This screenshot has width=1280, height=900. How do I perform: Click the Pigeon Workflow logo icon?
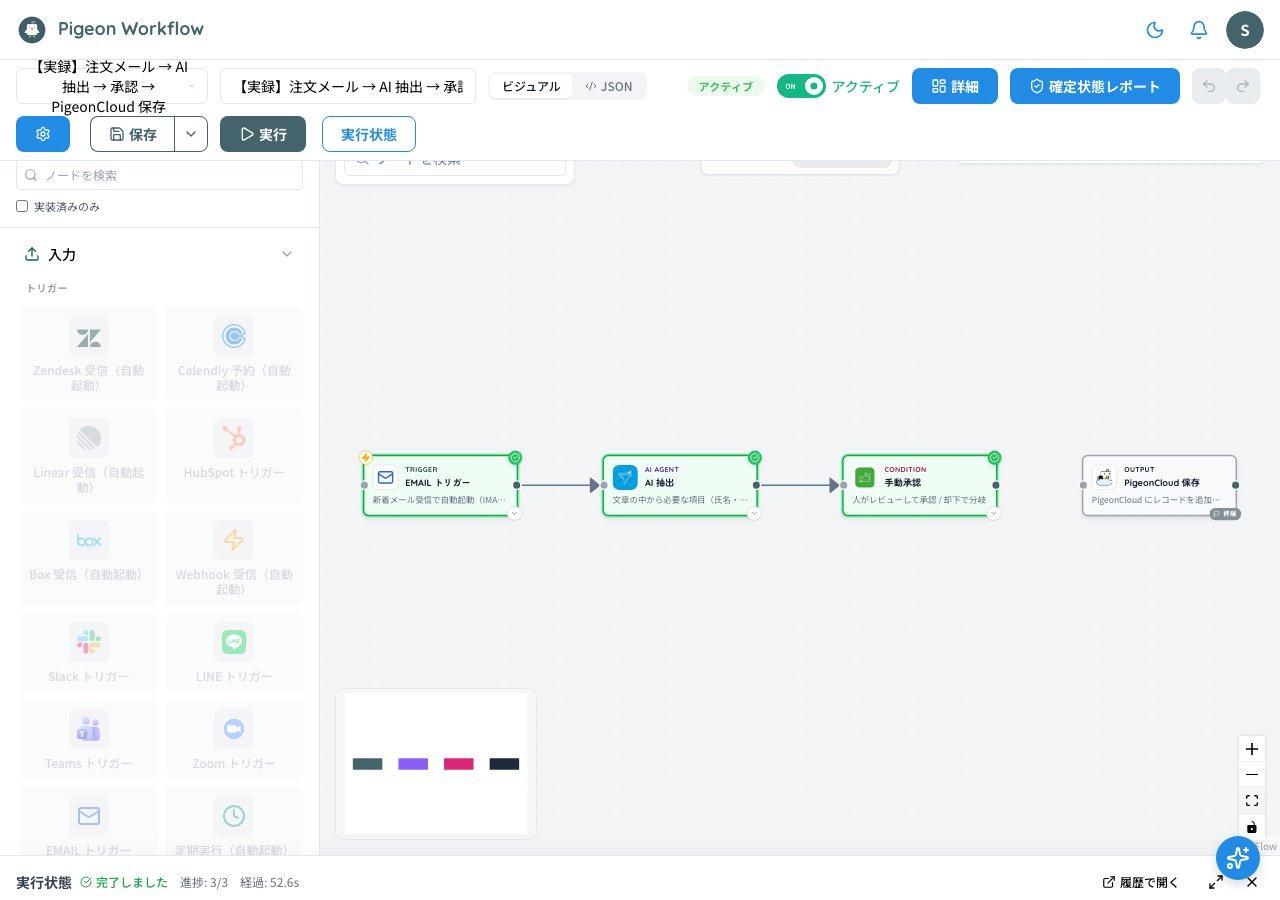32,30
